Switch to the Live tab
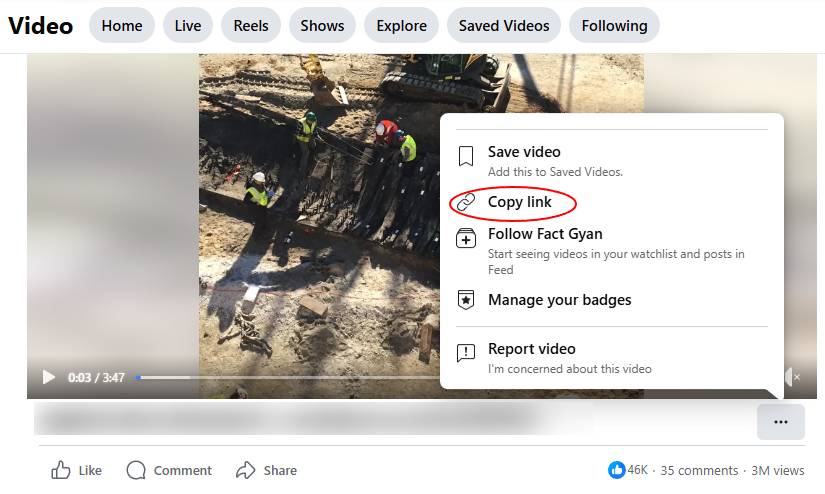The height and width of the screenshot is (494, 825). click(x=188, y=26)
